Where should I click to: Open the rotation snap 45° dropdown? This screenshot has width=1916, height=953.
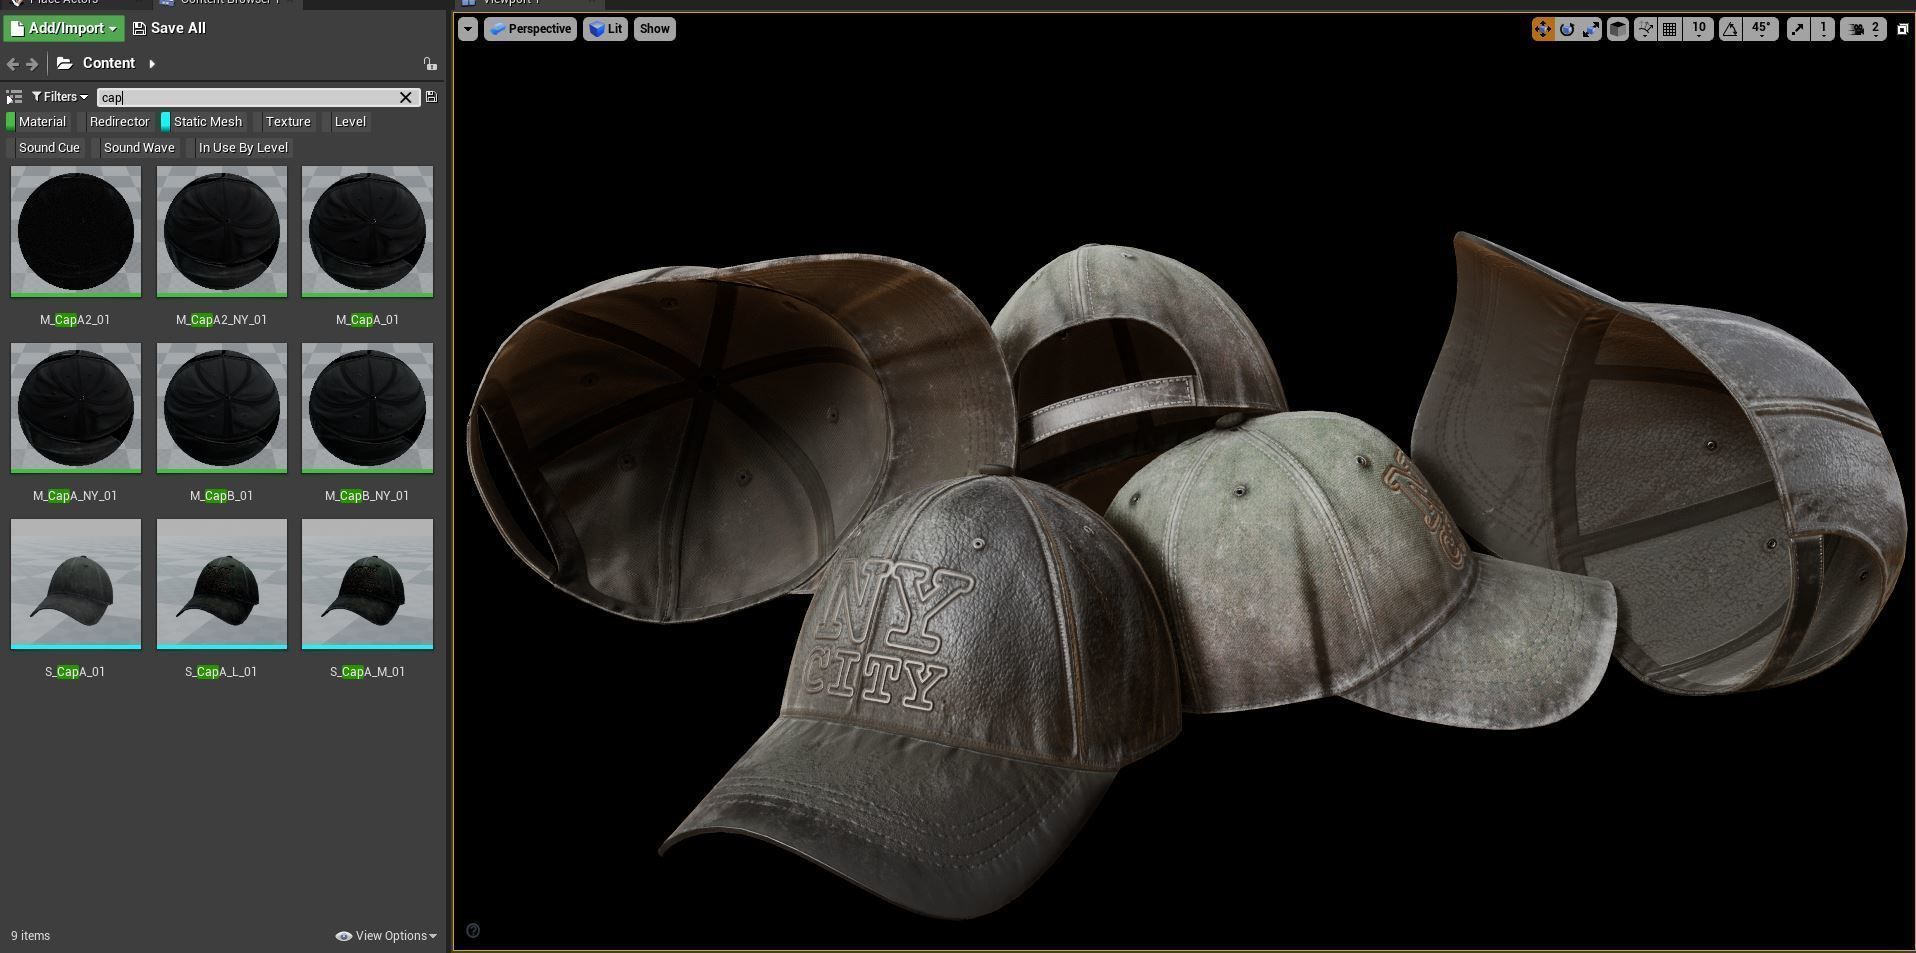point(1761,29)
